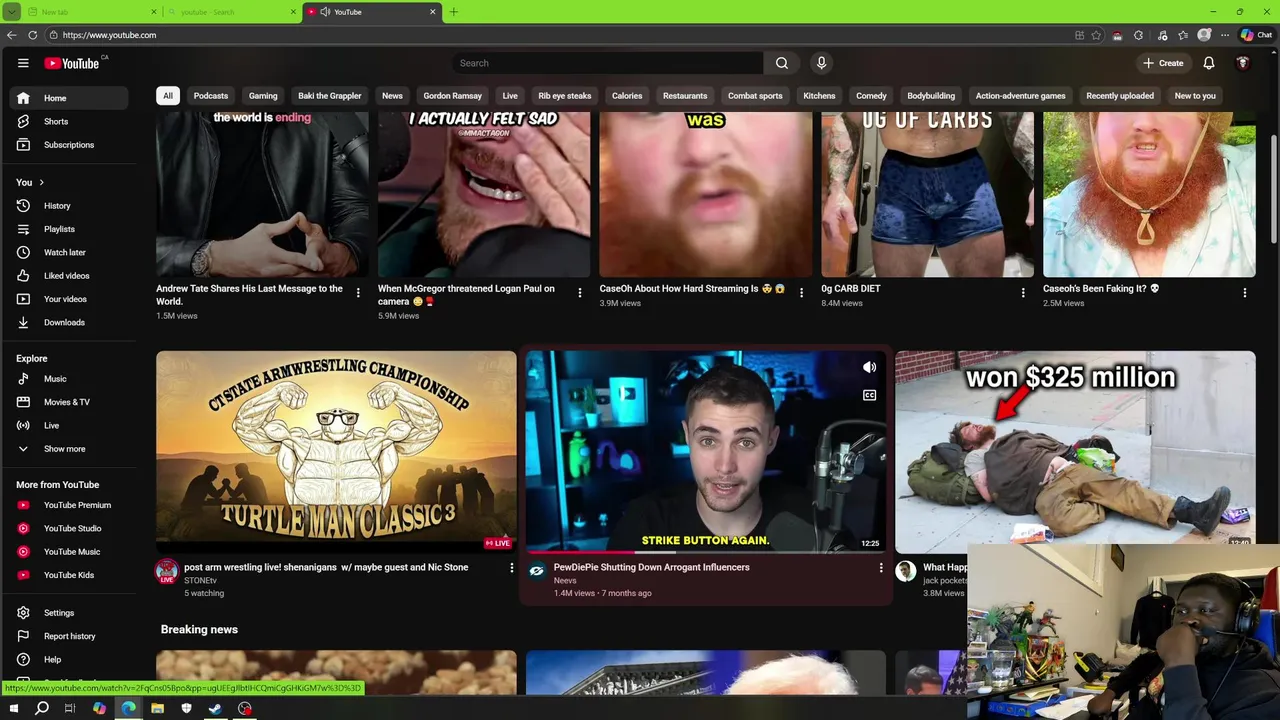Screen dimensions: 1280x720
Task: Open the Andrew Tate Last Message title
Action: pos(249,294)
